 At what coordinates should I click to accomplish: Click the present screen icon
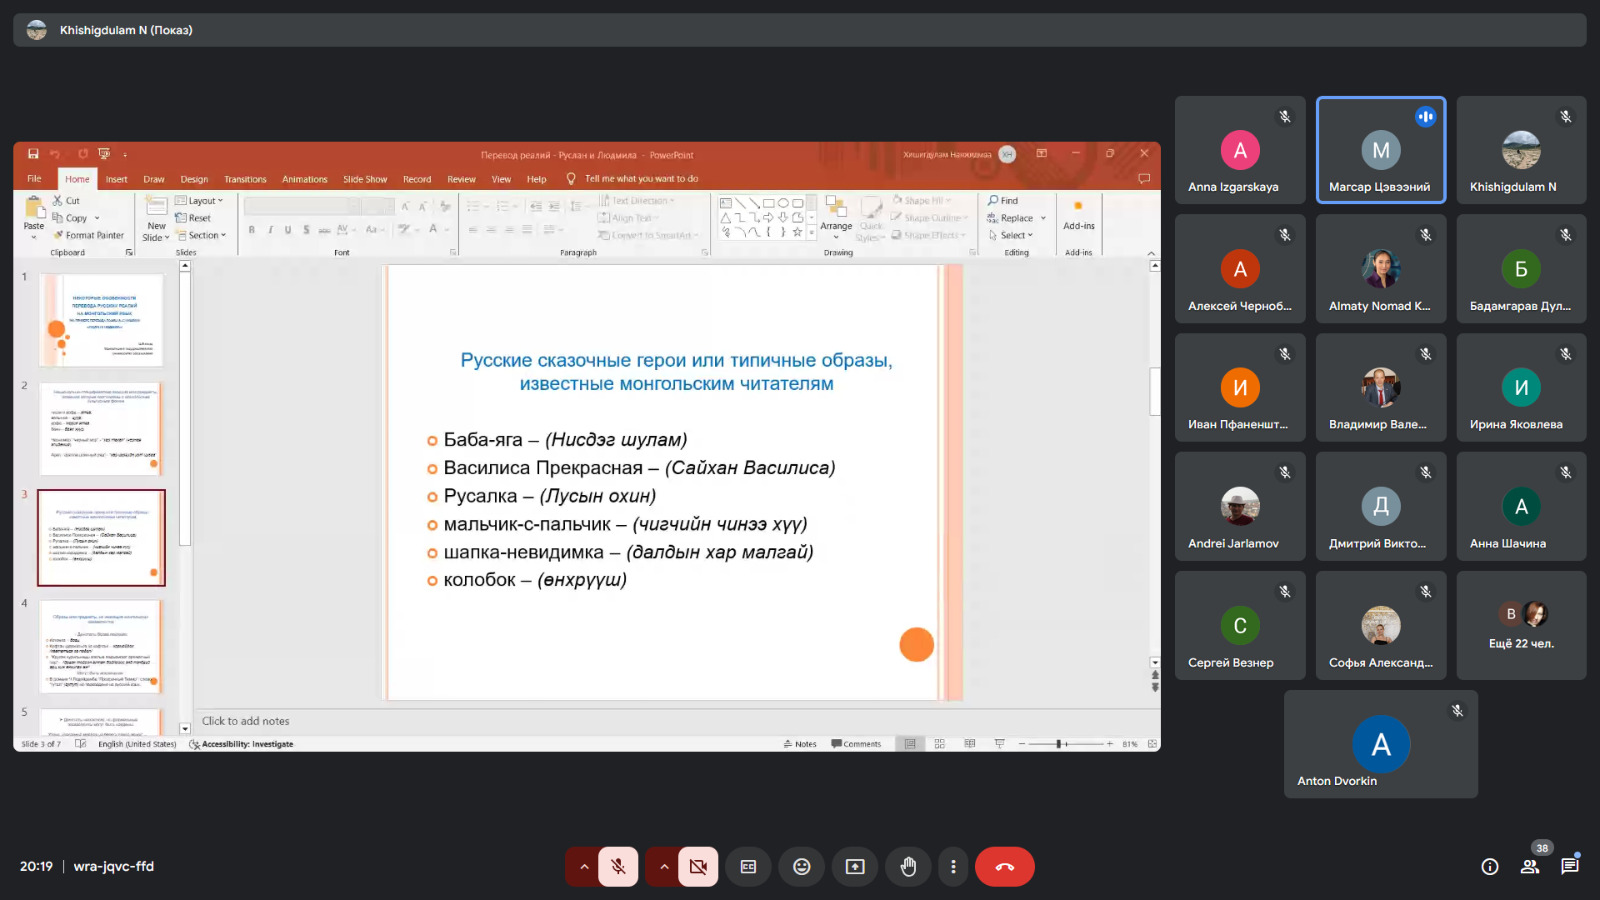855,867
